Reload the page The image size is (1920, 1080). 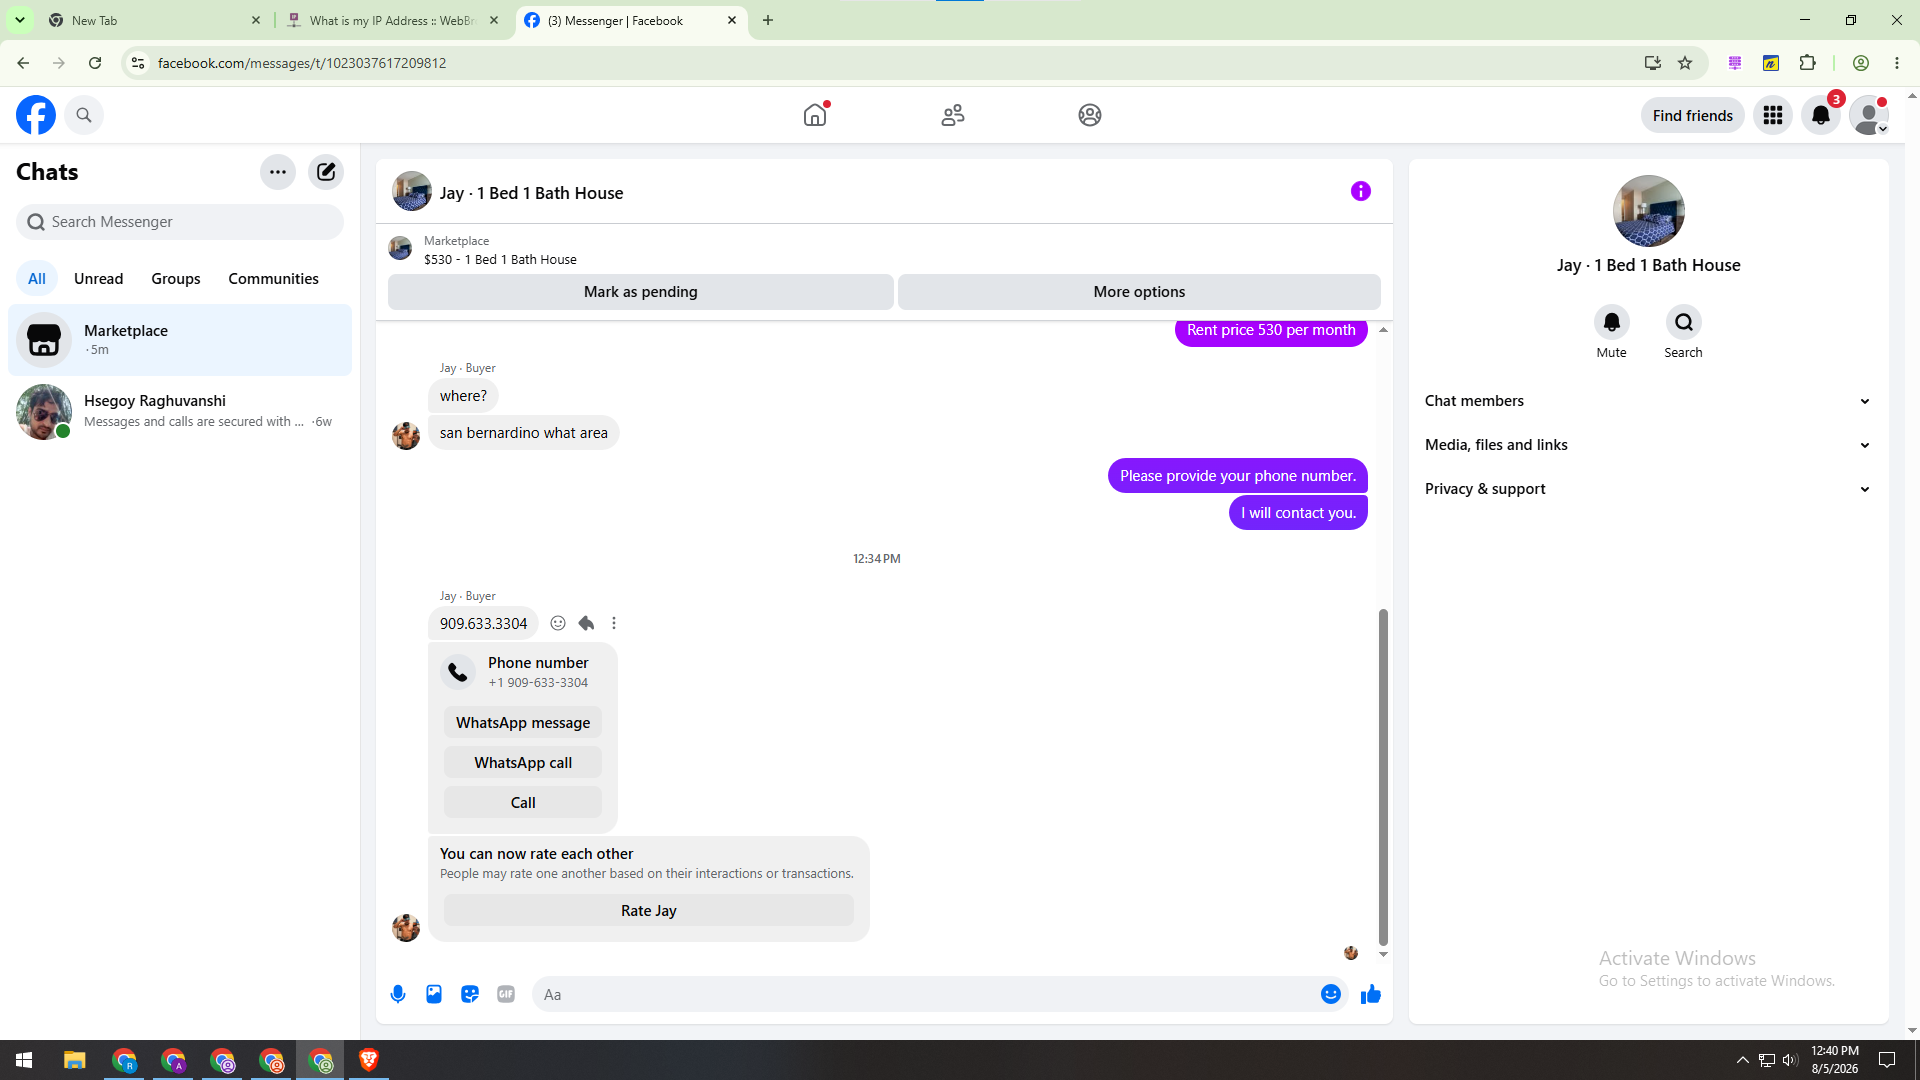[95, 63]
